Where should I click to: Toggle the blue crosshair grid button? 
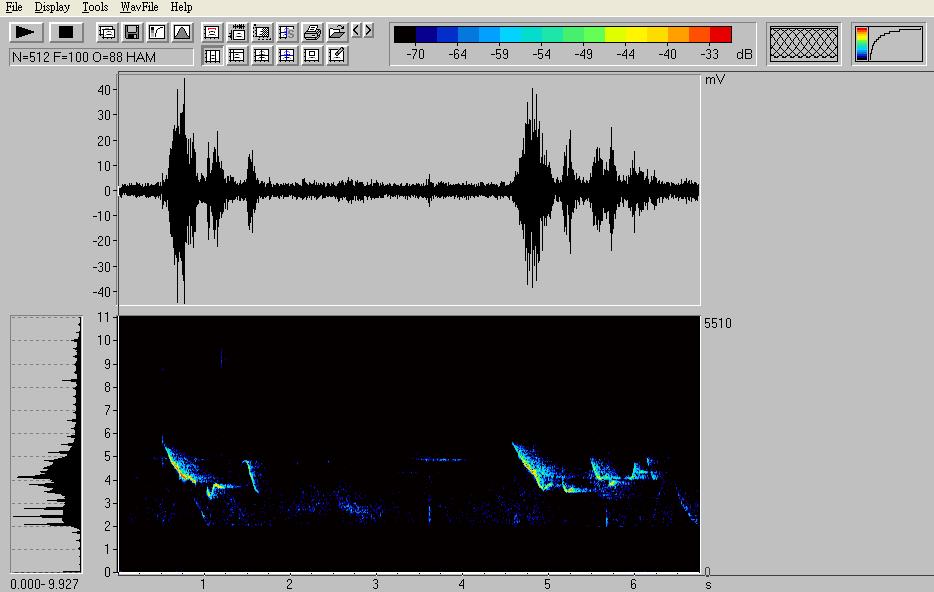coord(287,56)
